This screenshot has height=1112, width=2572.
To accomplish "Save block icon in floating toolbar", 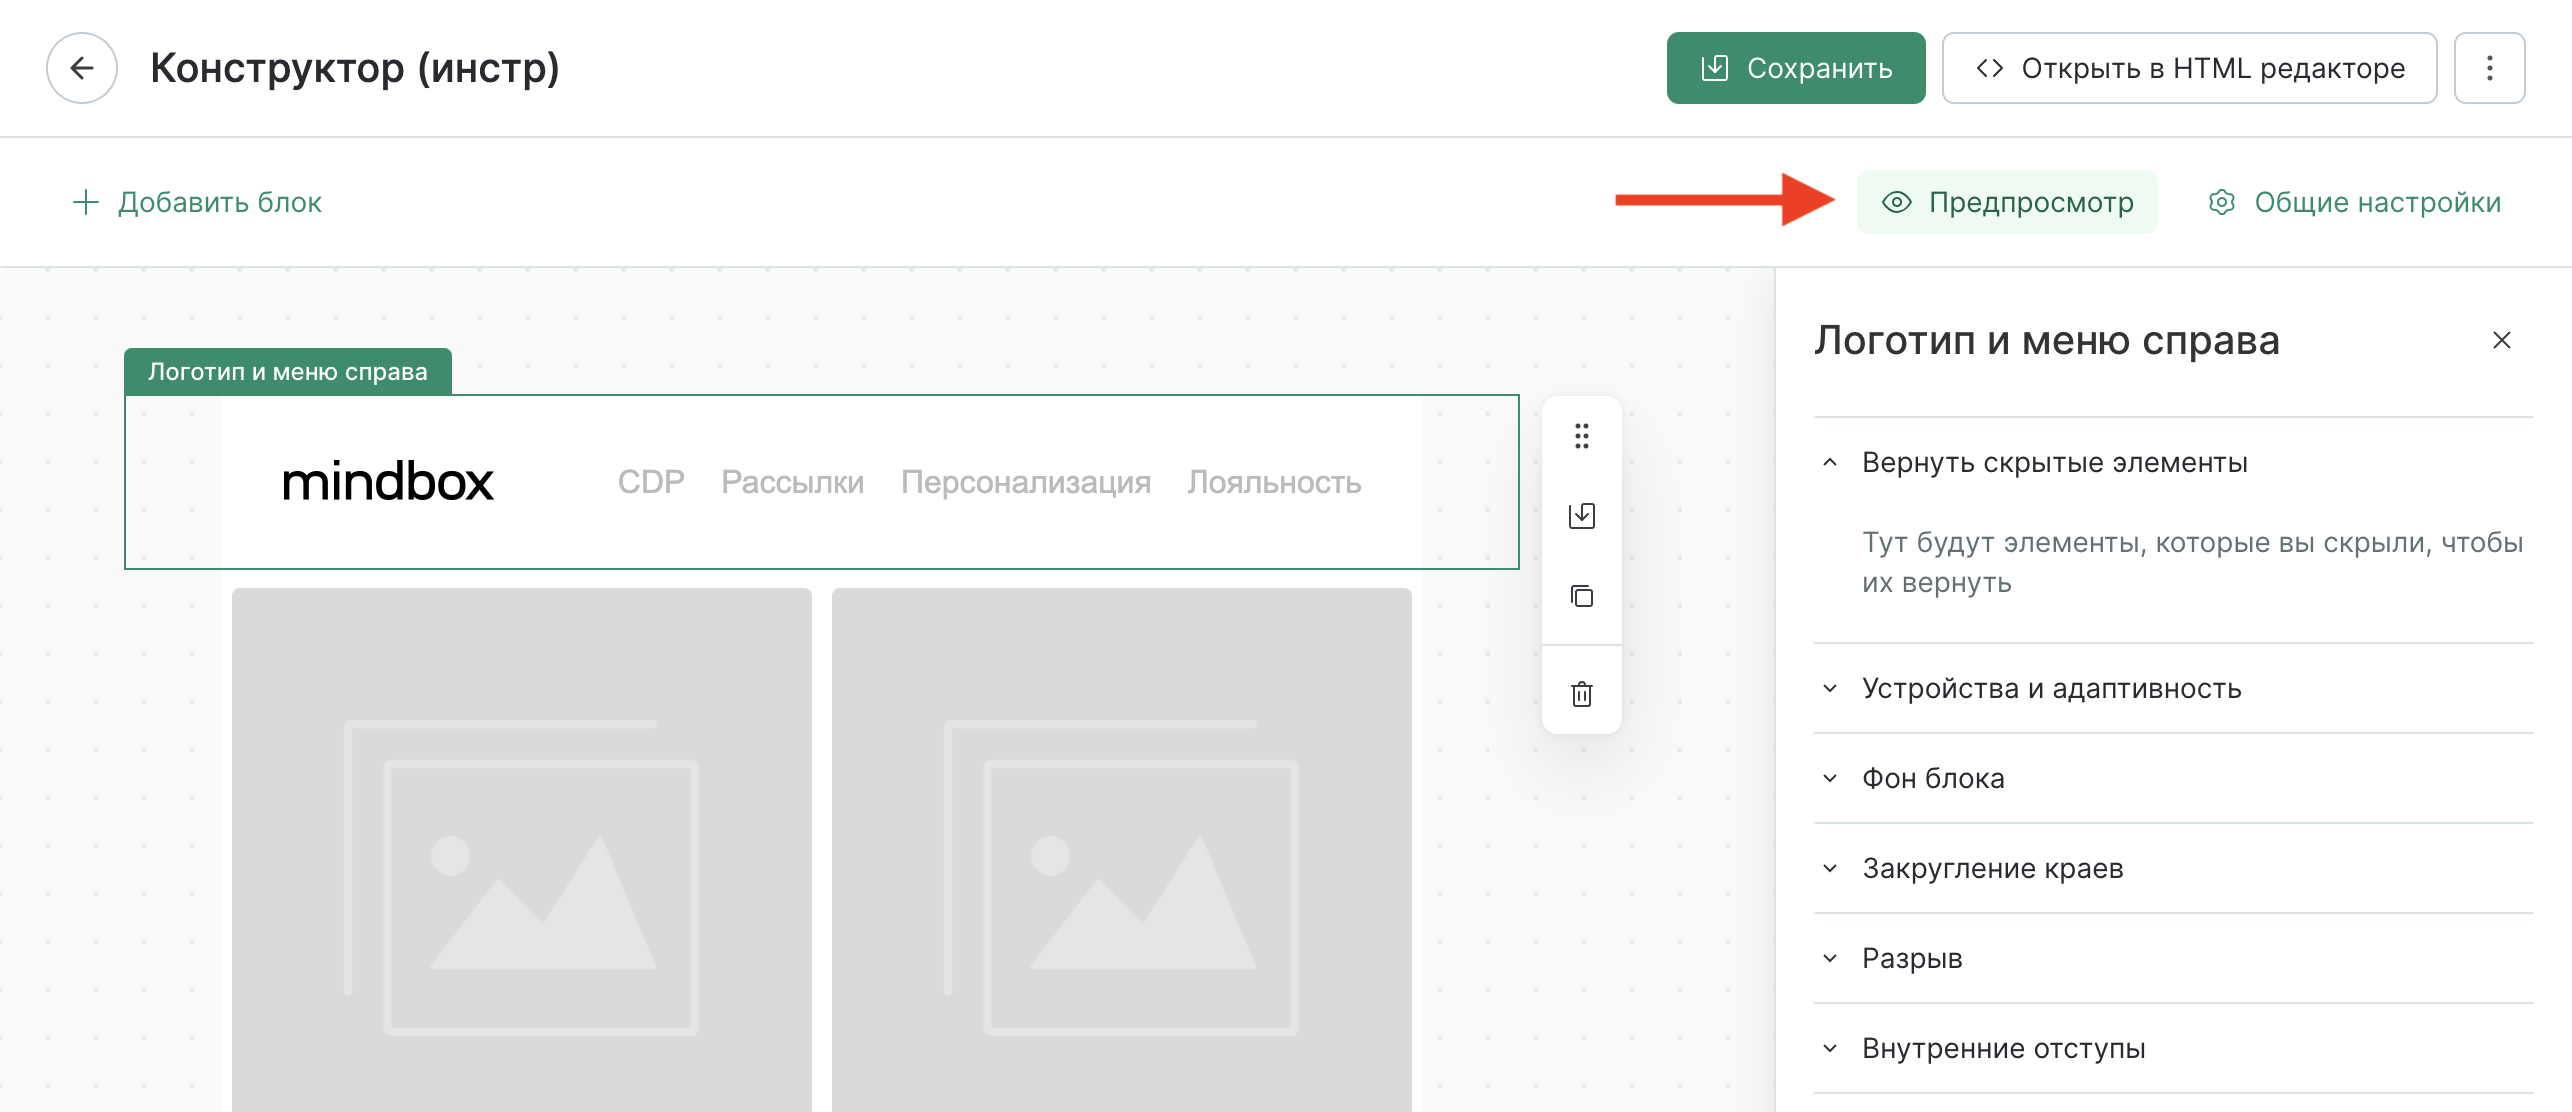I will (1581, 516).
